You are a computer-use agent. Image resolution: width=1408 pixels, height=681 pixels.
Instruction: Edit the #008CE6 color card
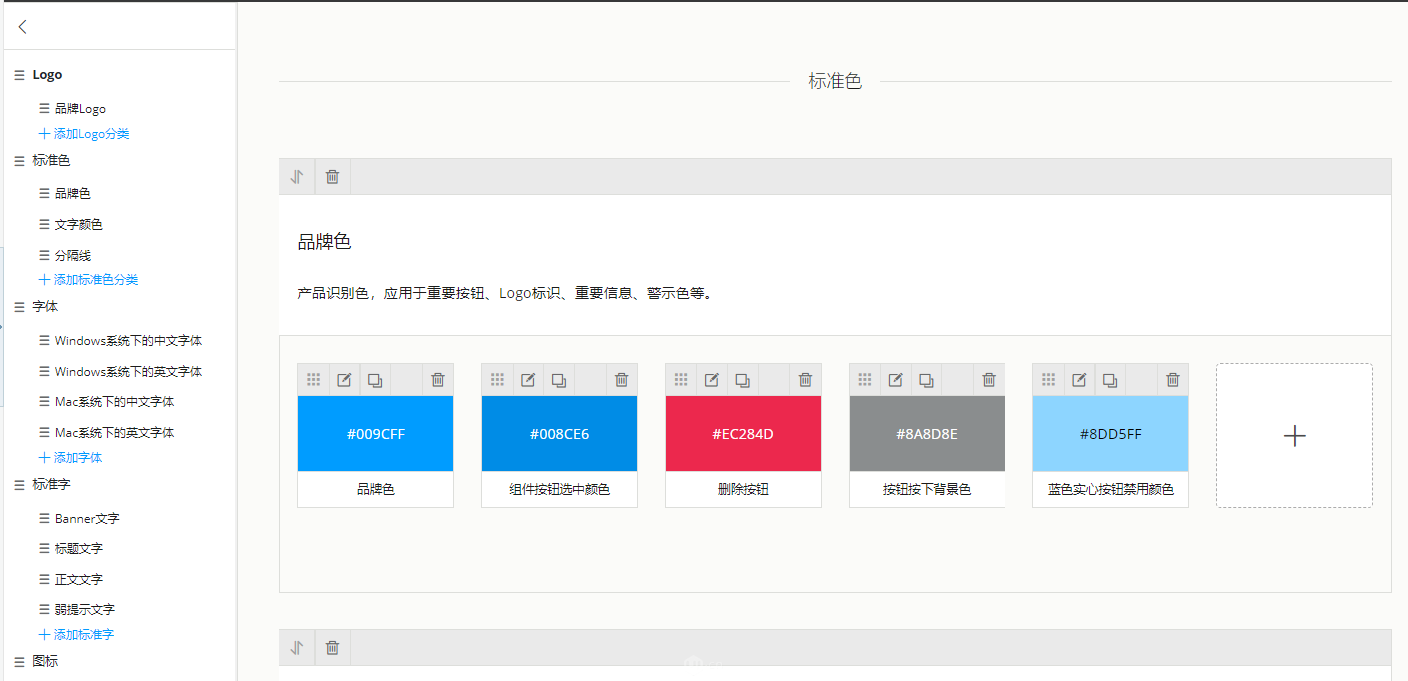528,380
